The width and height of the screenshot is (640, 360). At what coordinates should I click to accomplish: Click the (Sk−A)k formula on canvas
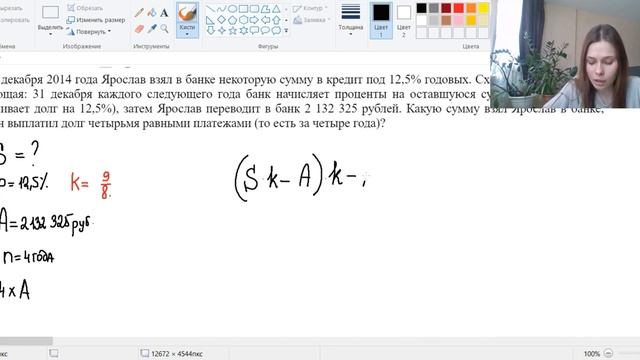[x=301, y=178]
